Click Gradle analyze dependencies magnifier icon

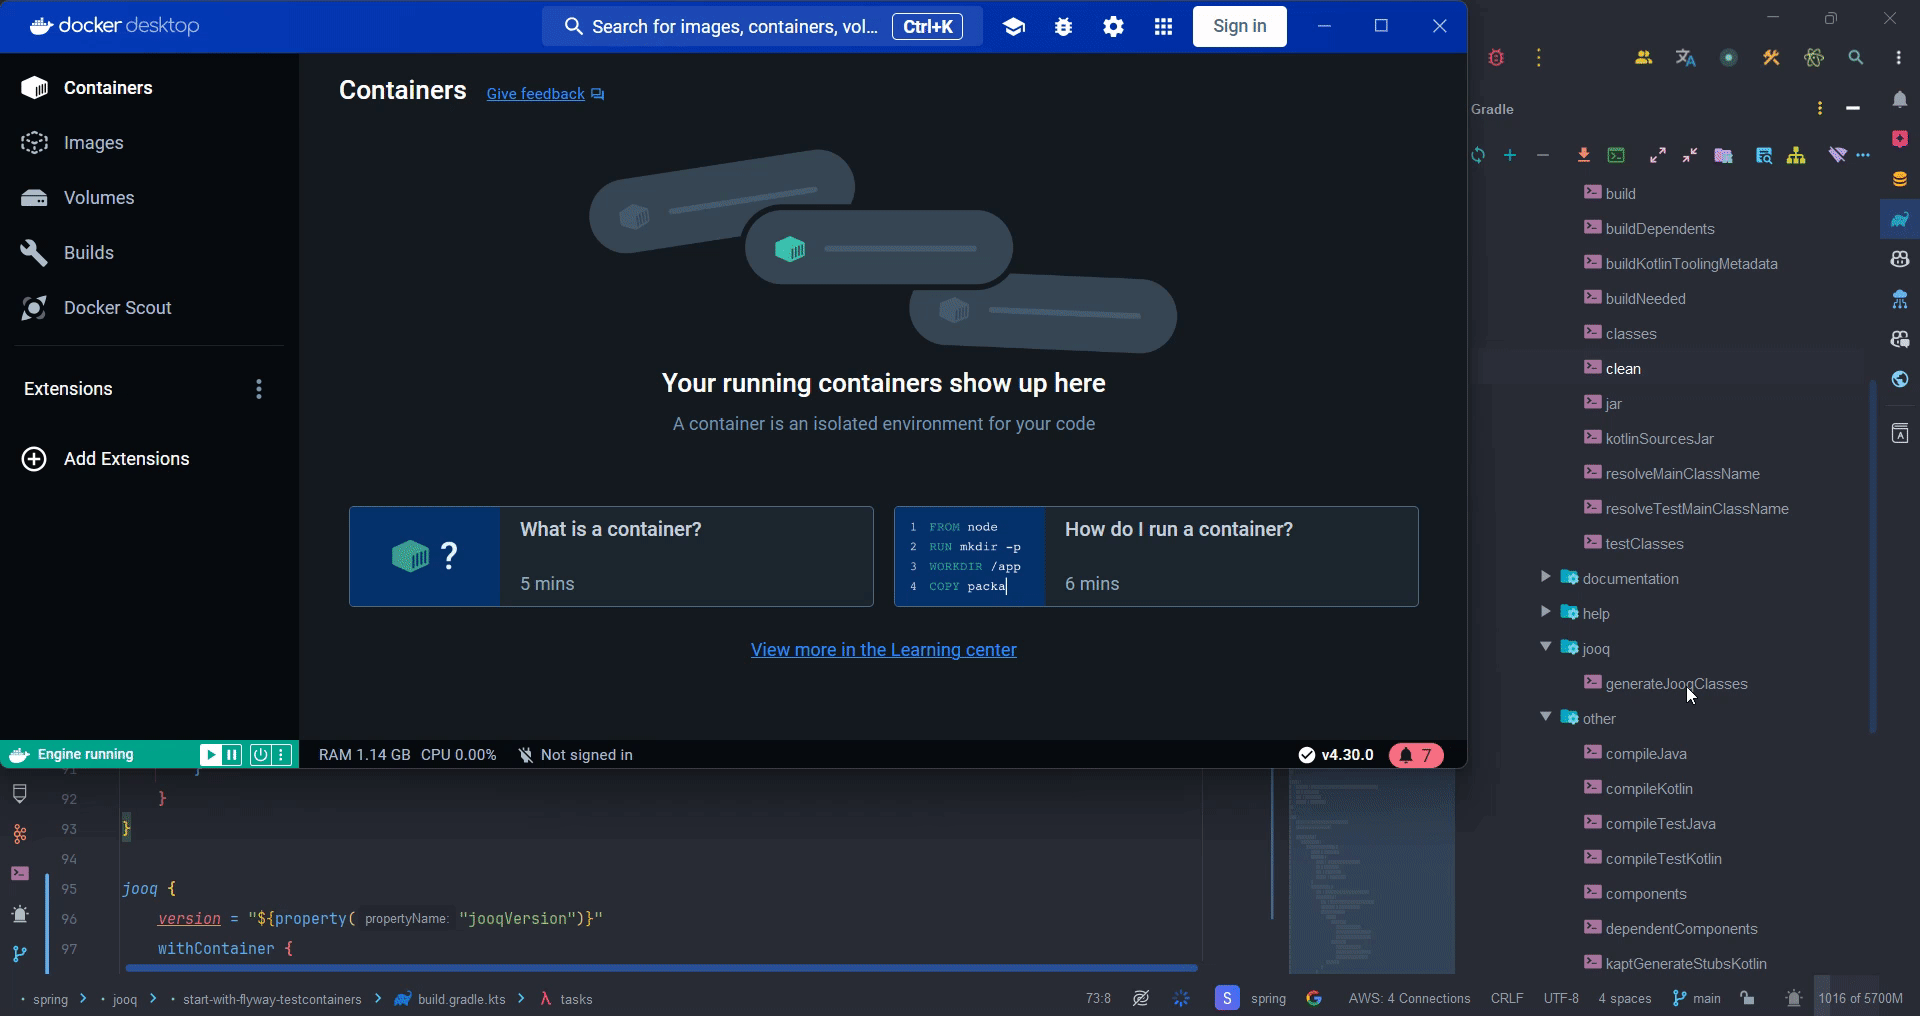click(x=1764, y=155)
